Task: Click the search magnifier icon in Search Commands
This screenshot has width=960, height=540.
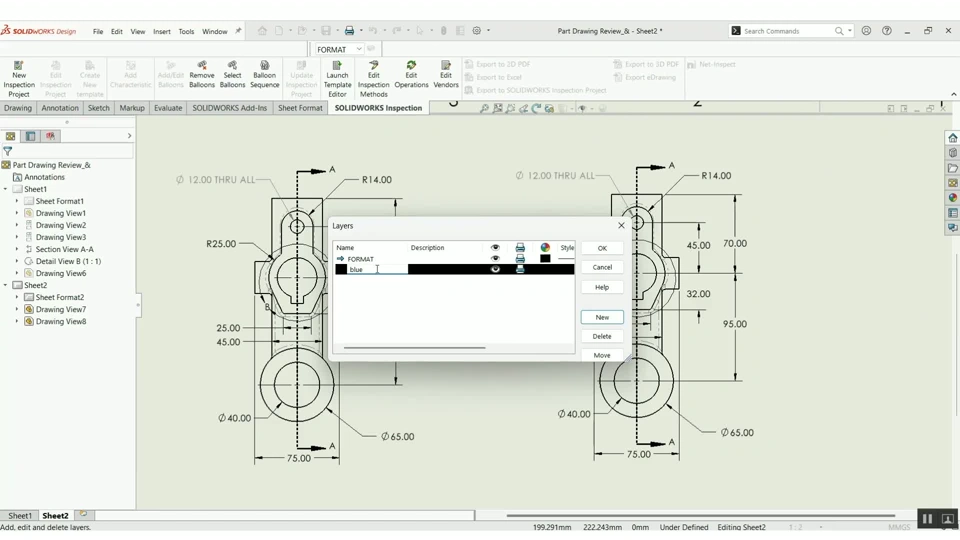Action: (839, 31)
